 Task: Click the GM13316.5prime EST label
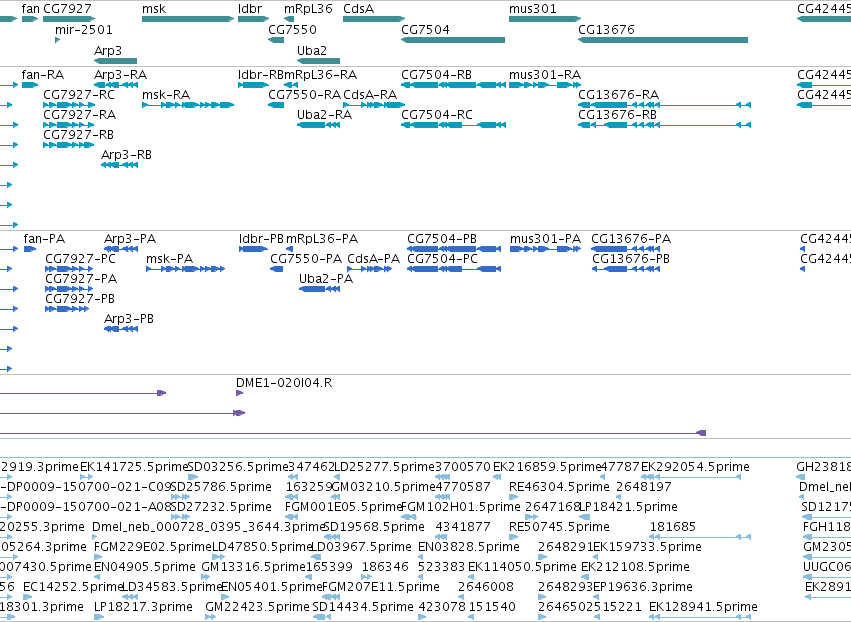253,567
